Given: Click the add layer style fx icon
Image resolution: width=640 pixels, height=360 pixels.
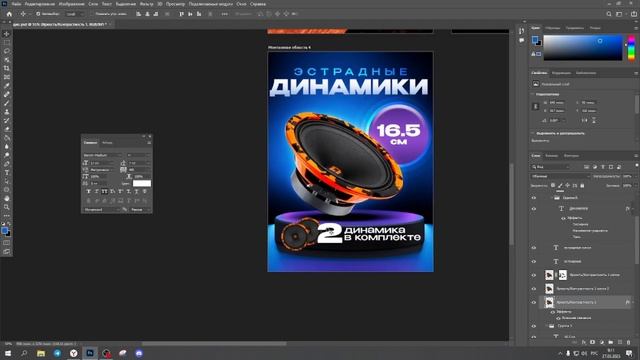Looking at the screenshot, I should (x=584, y=342).
